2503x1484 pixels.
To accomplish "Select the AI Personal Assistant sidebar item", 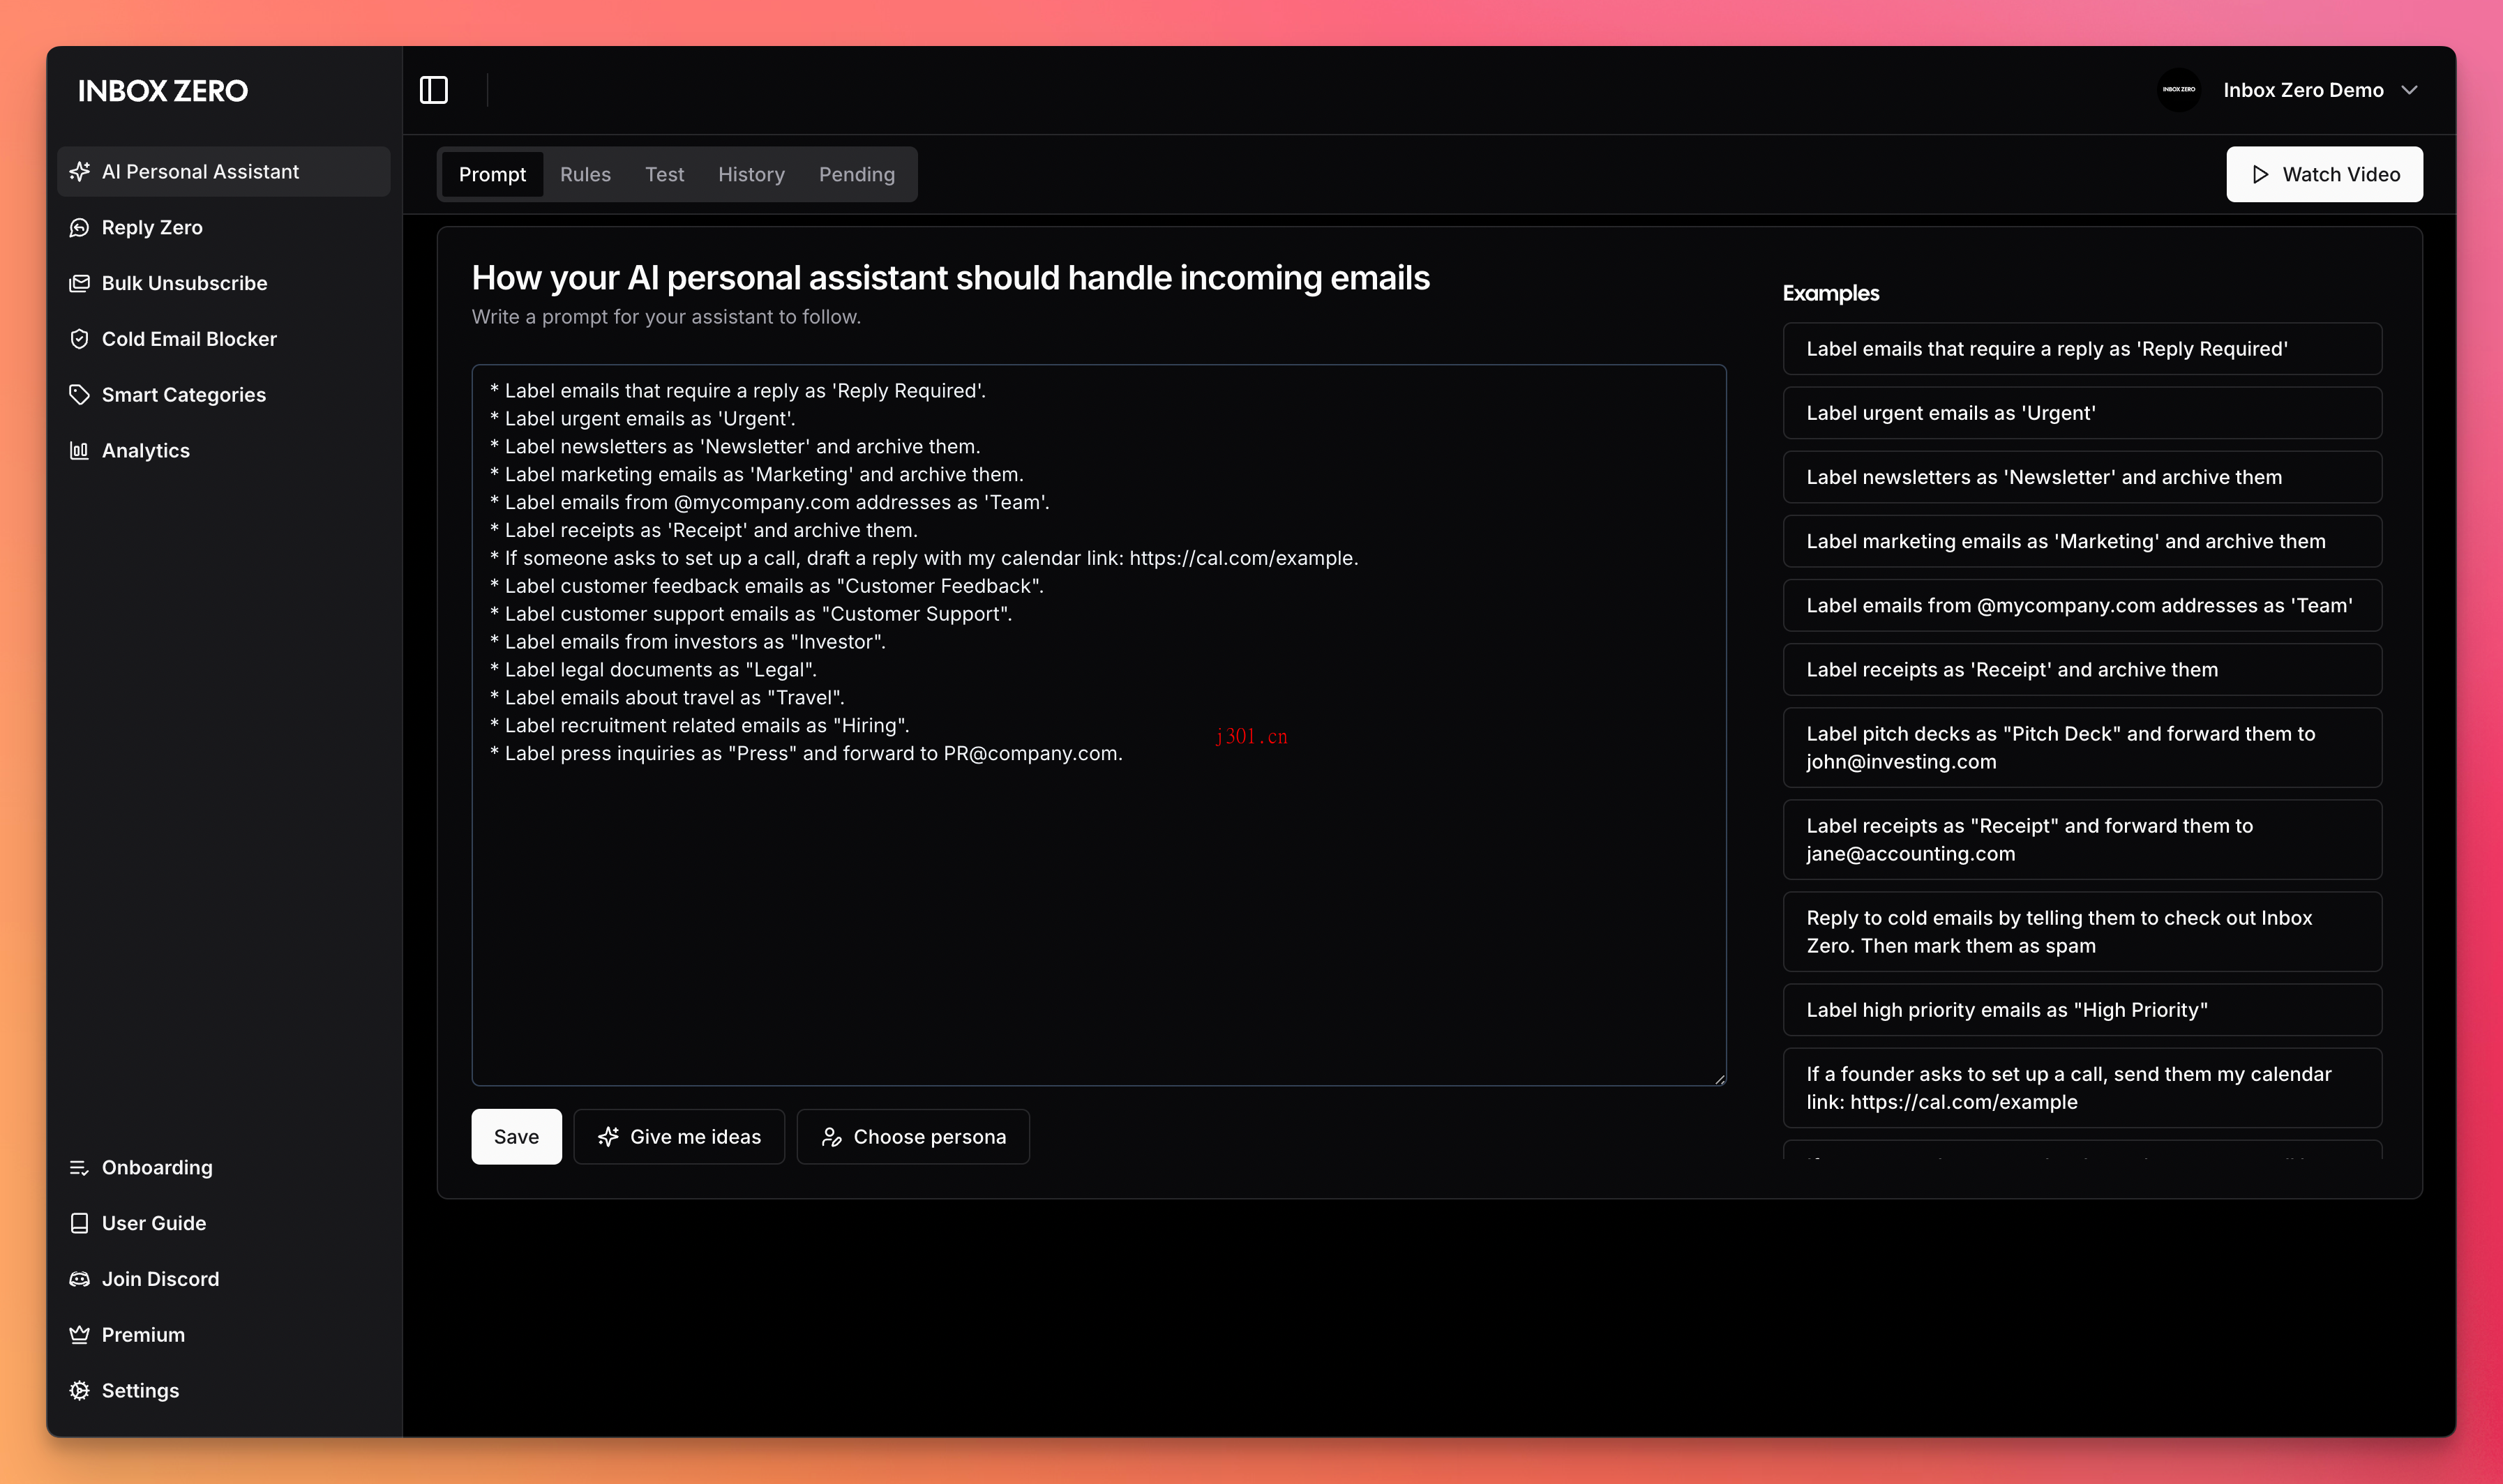I will point(224,172).
